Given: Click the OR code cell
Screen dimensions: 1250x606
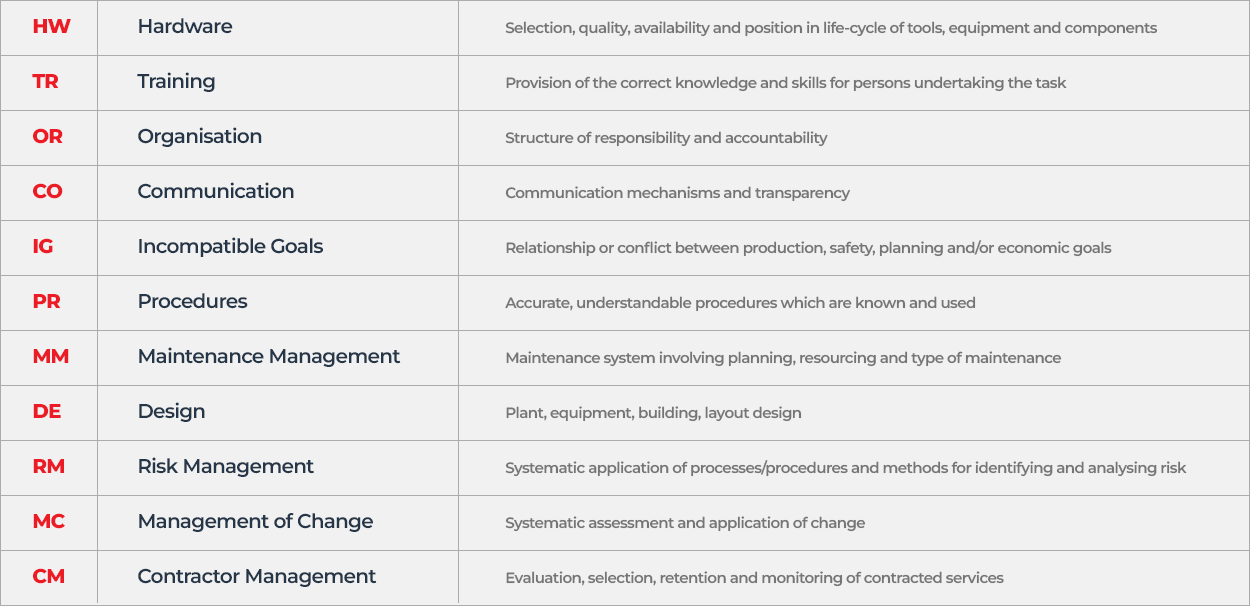Looking at the screenshot, I should tap(48, 137).
